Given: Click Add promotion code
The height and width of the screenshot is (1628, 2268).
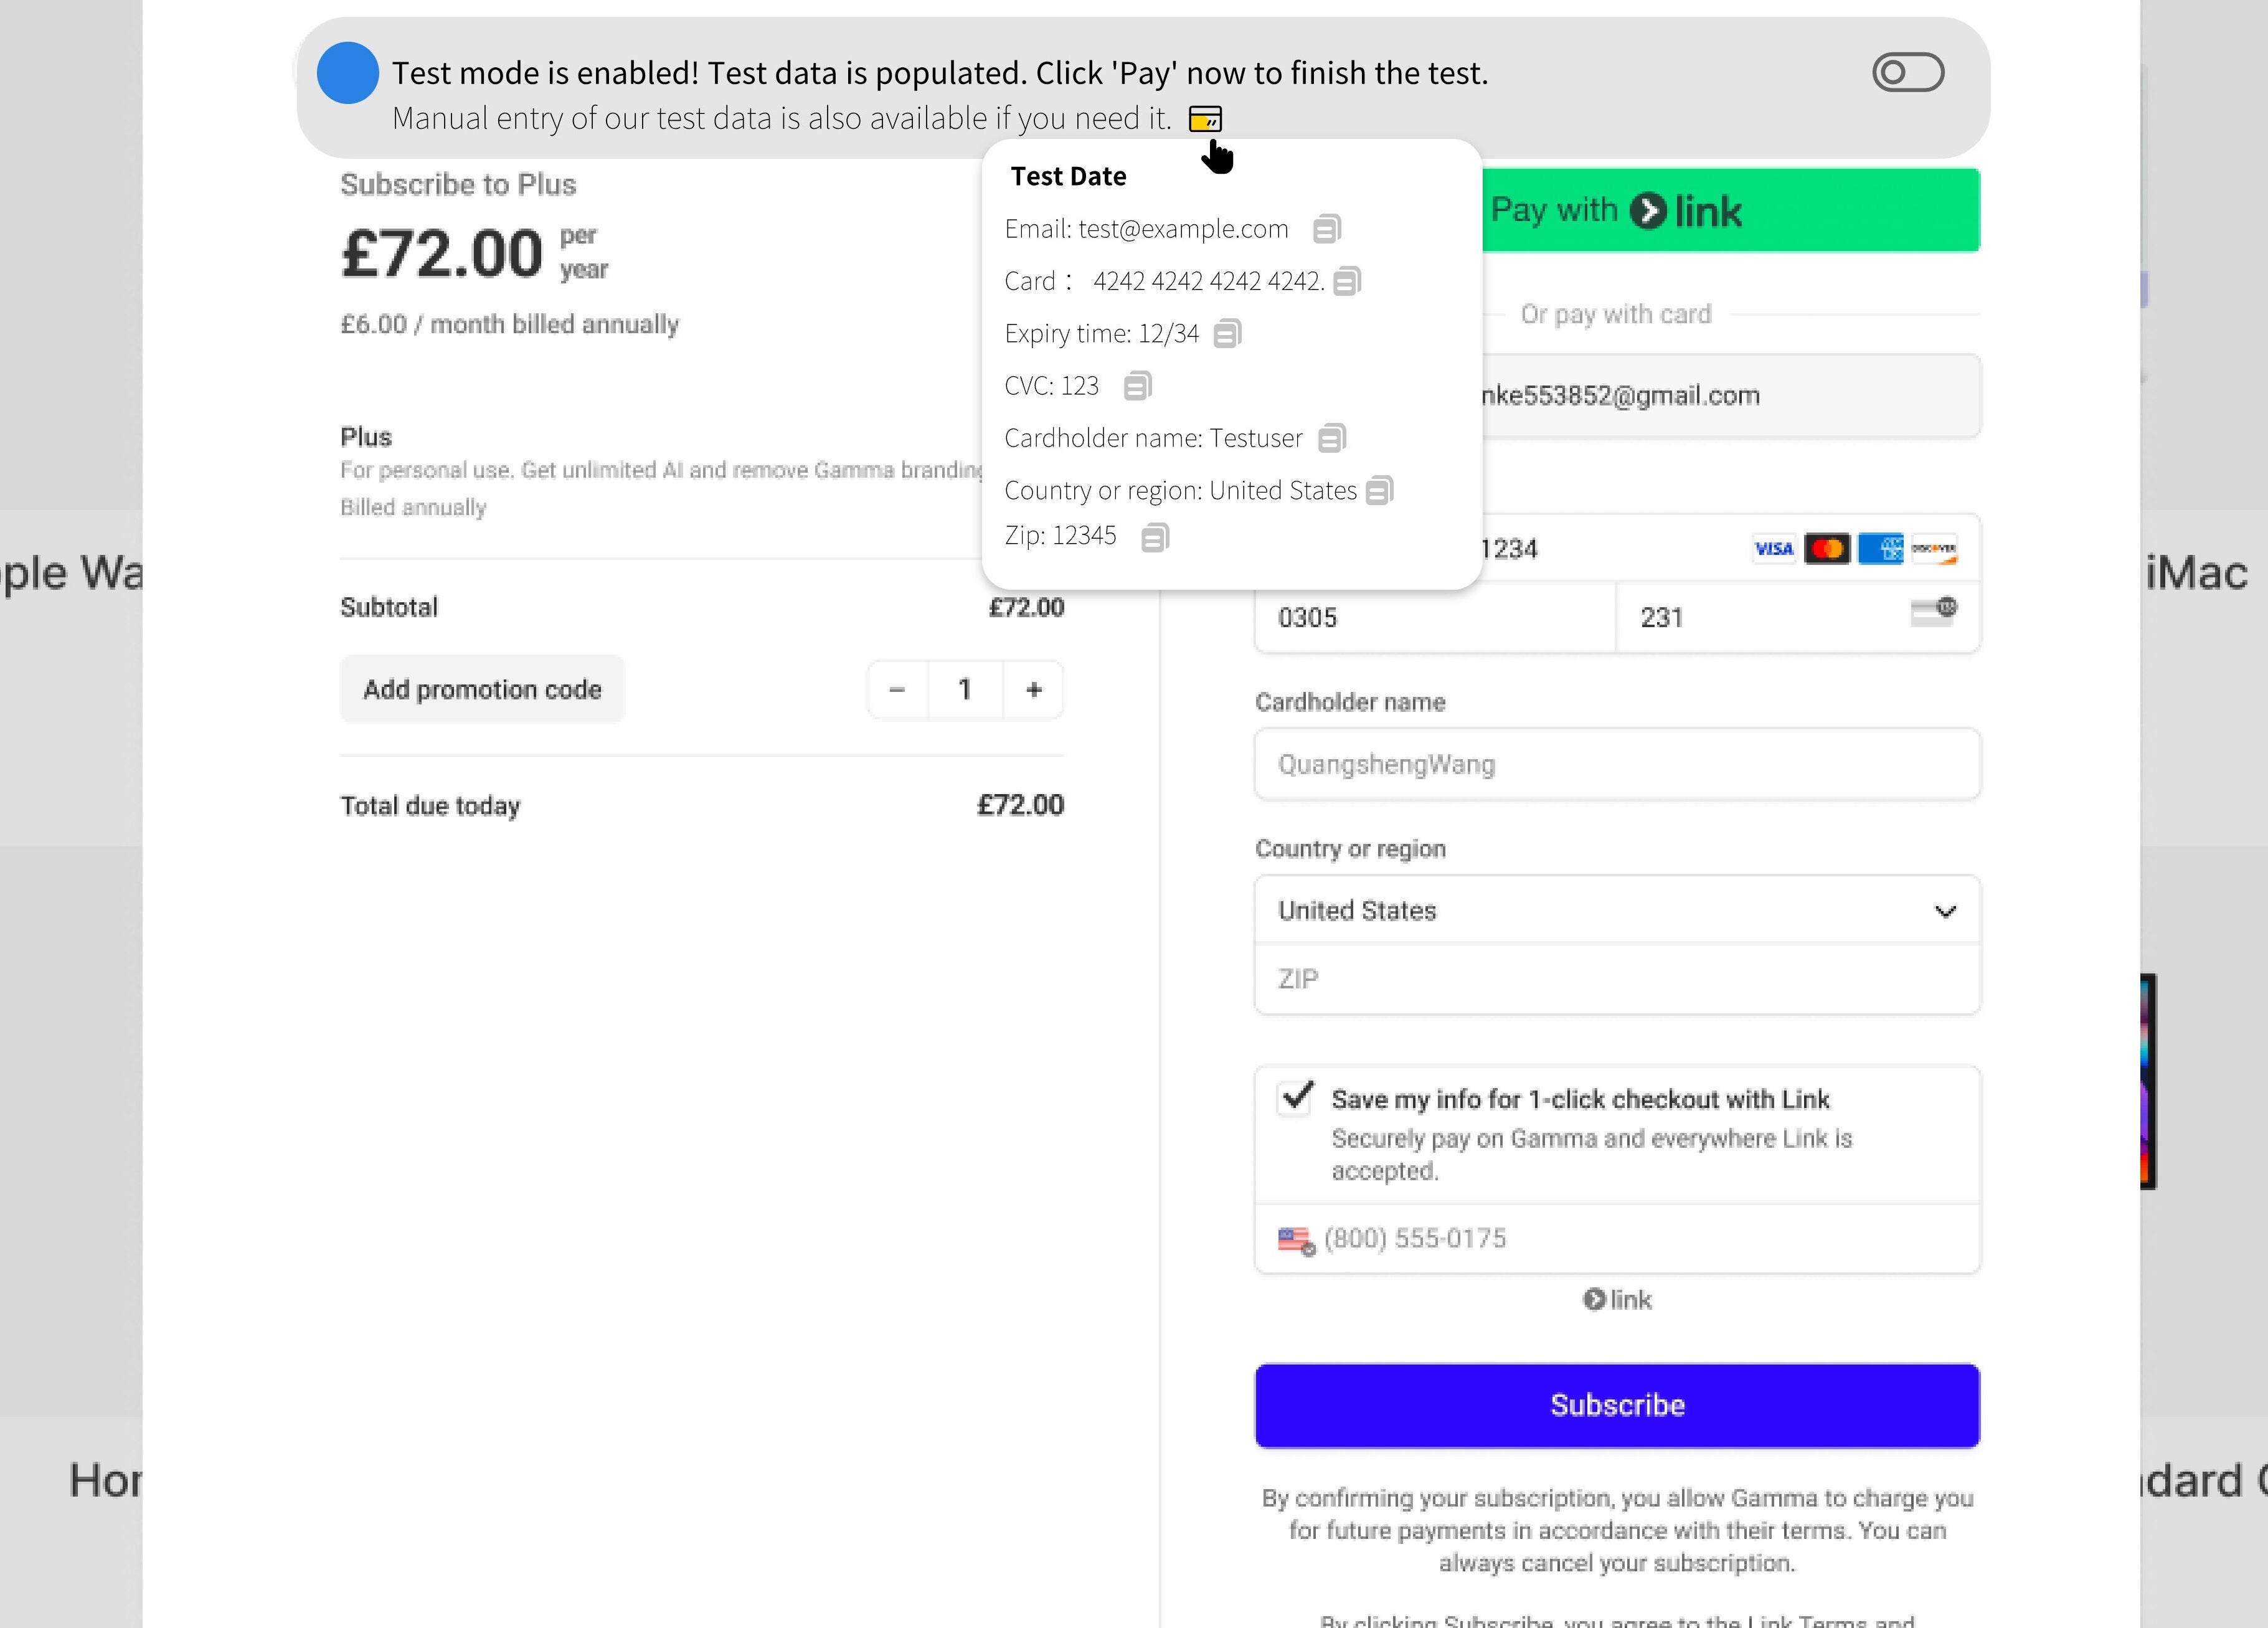Looking at the screenshot, I should pyautogui.click(x=482, y=690).
